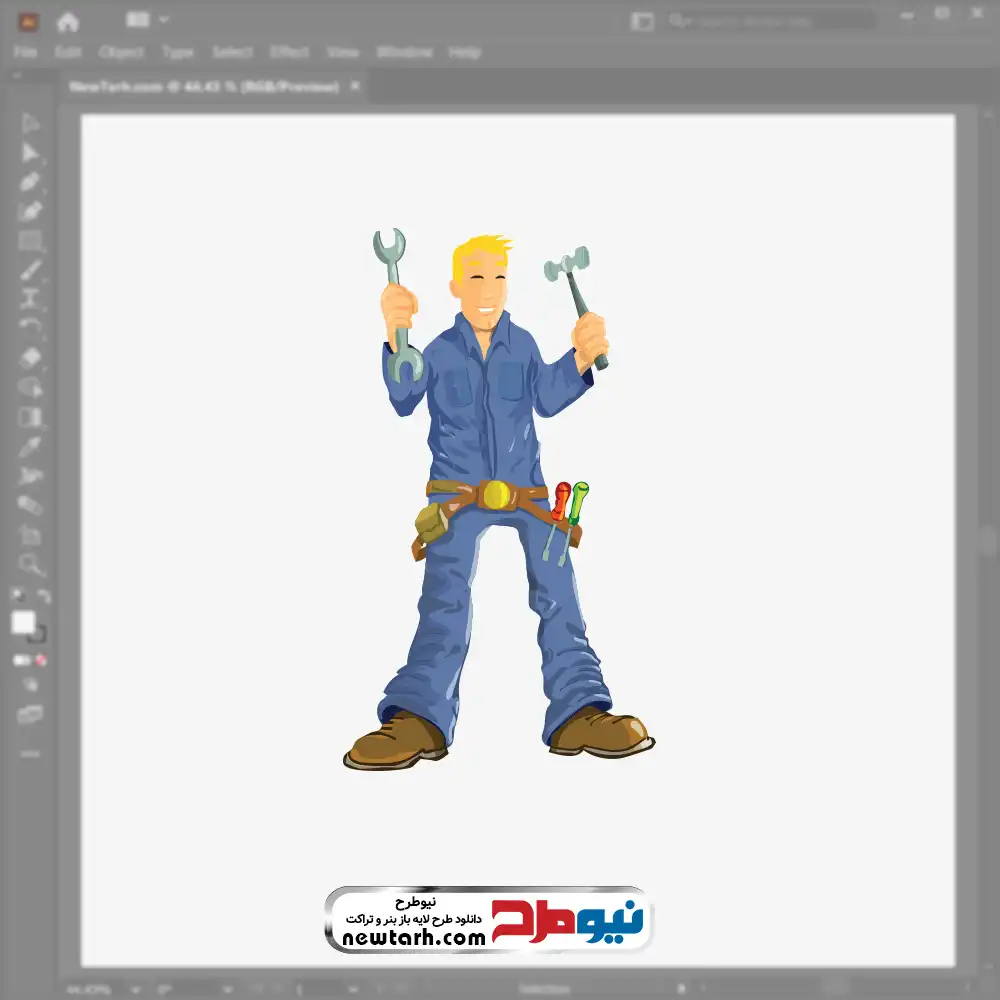The image size is (1000, 1000).
Task: Activate the Eraser tool
Action: pyautogui.click(x=30, y=358)
